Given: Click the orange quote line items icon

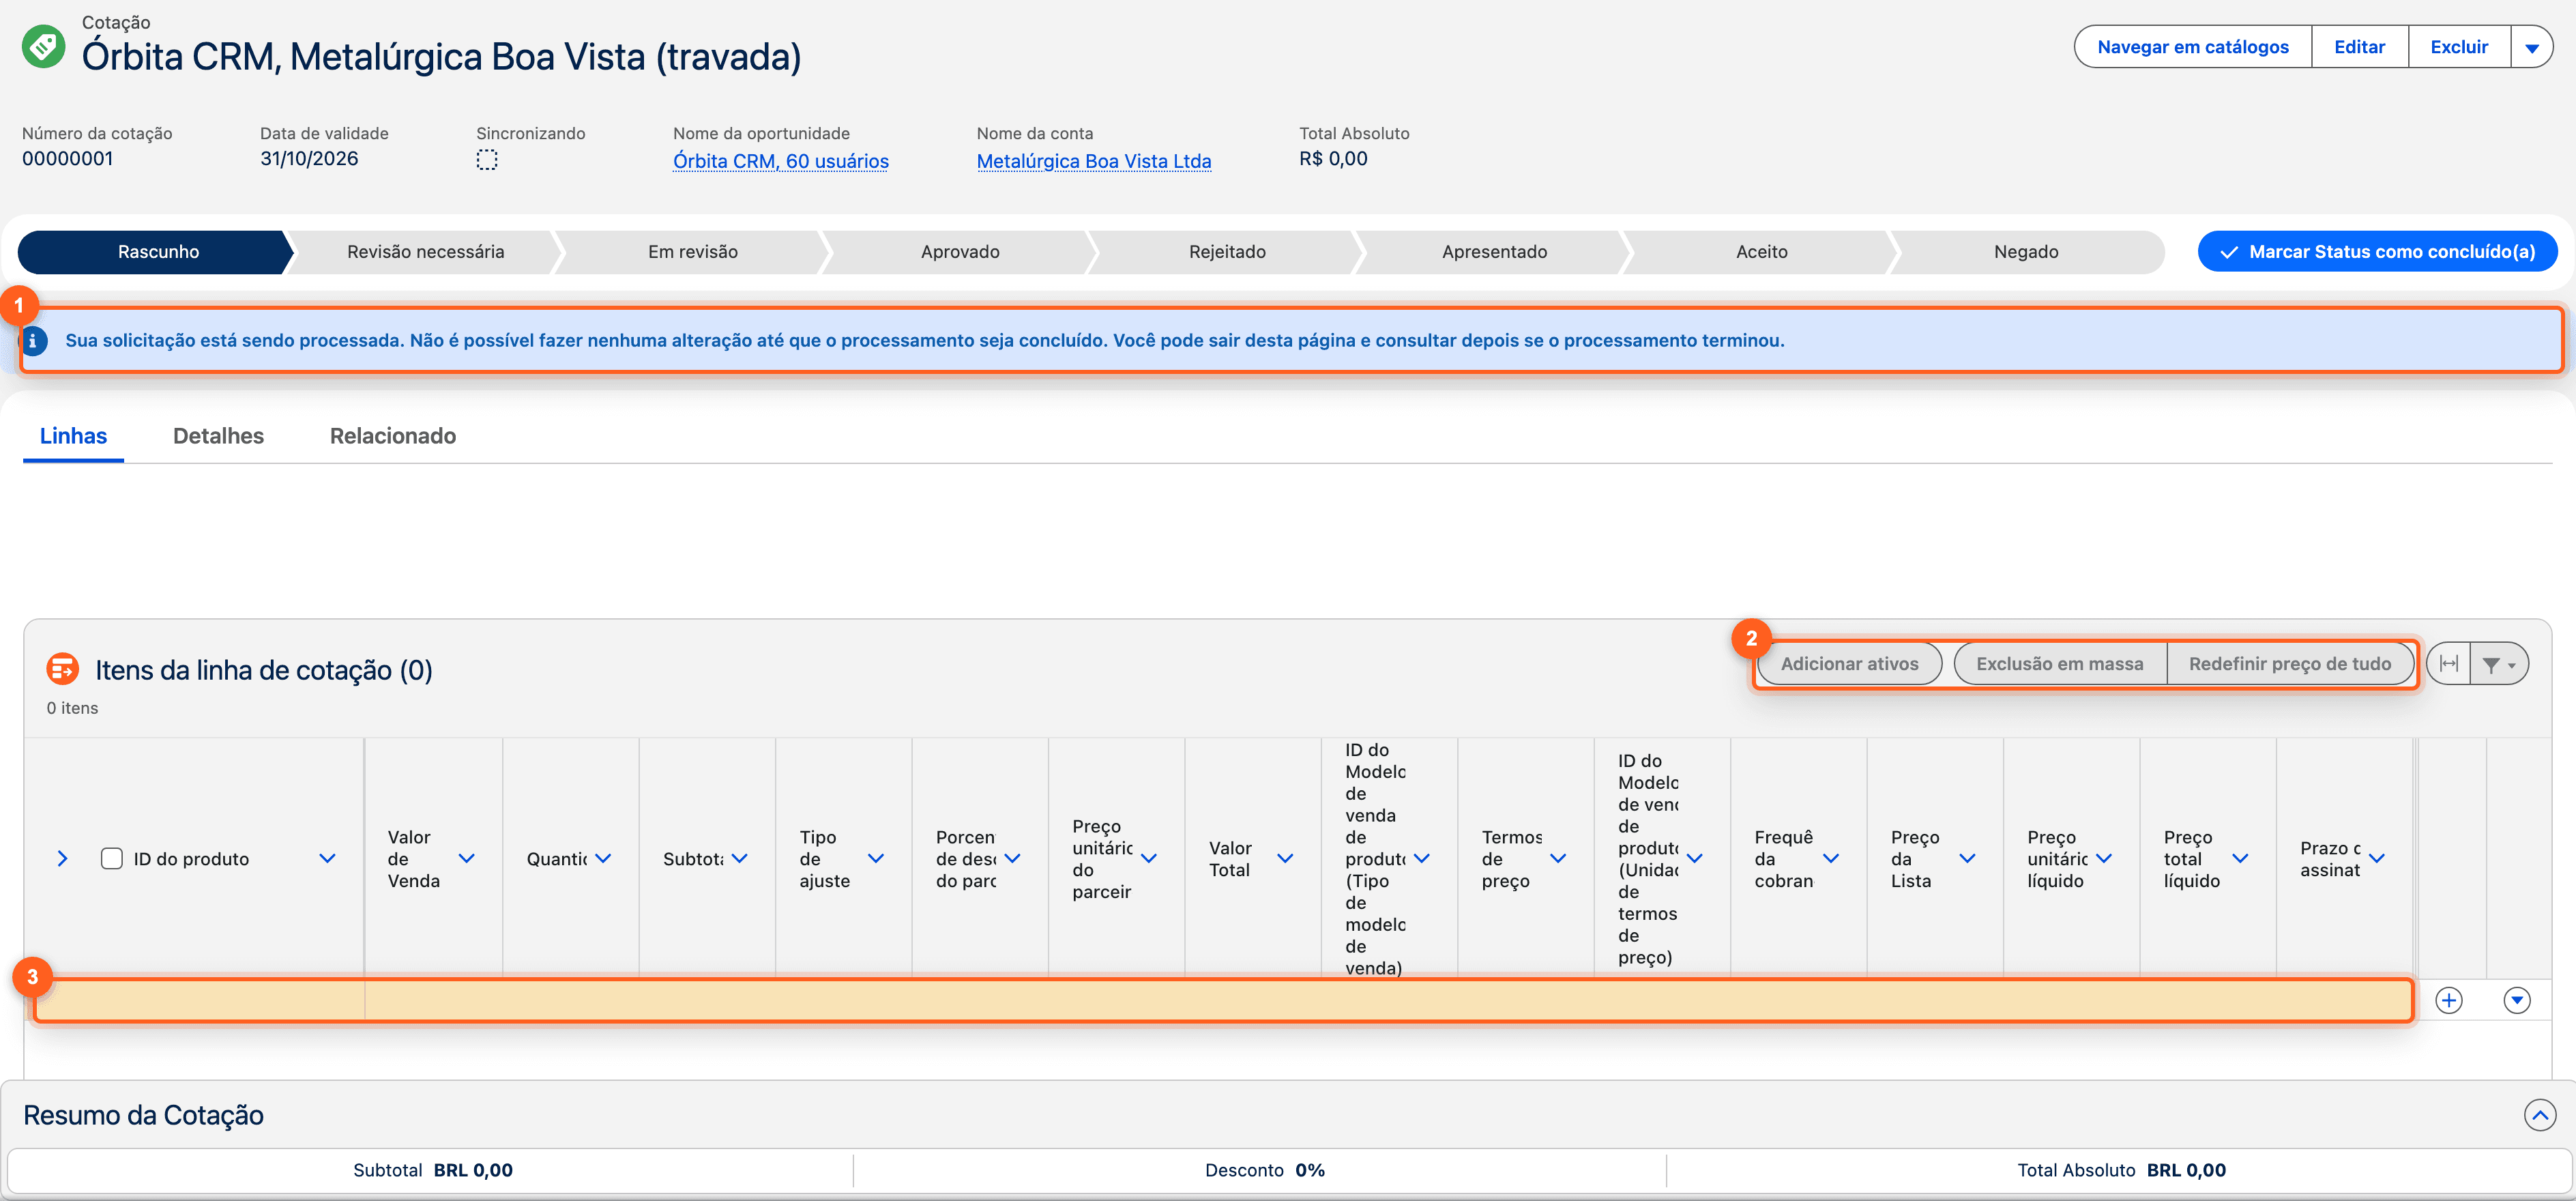Looking at the screenshot, I should (x=63, y=668).
